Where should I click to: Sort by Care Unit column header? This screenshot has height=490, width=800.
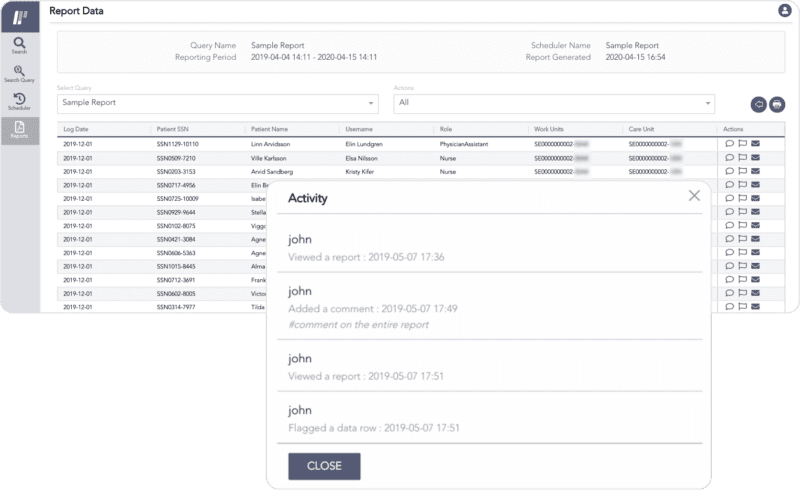pos(641,129)
